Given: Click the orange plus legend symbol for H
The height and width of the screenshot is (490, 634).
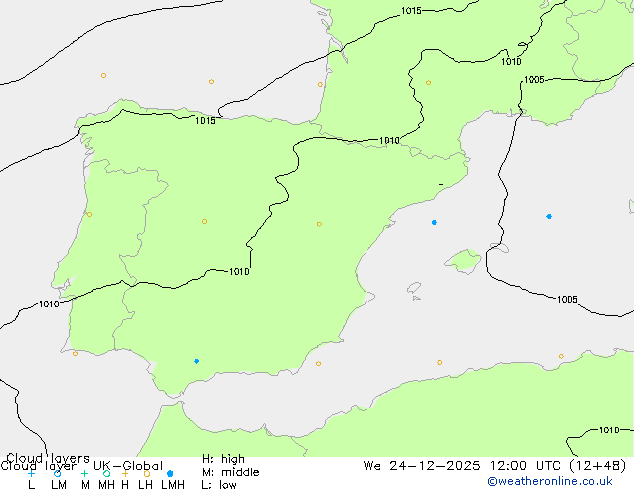Looking at the screenshot, I should point(125,473).
